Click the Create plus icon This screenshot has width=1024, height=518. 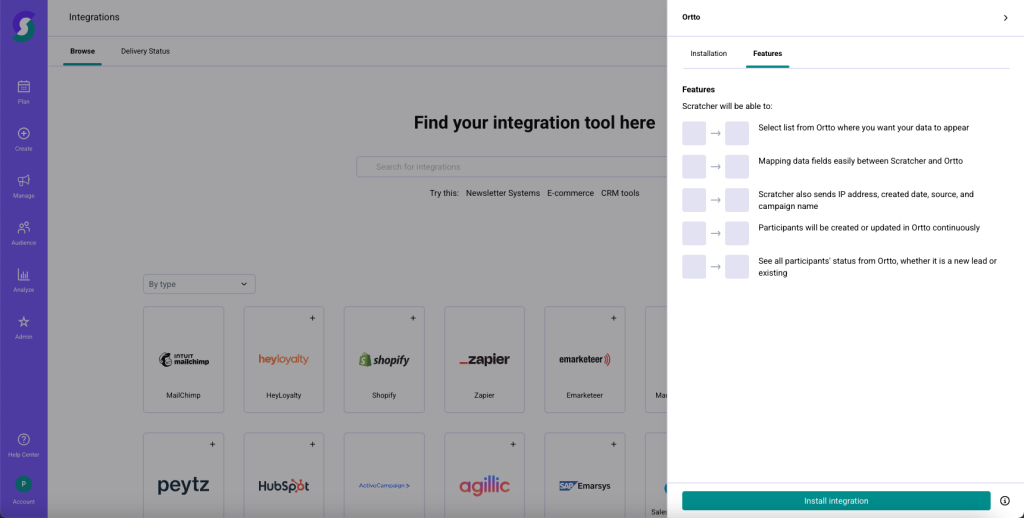tap(24, 134)
